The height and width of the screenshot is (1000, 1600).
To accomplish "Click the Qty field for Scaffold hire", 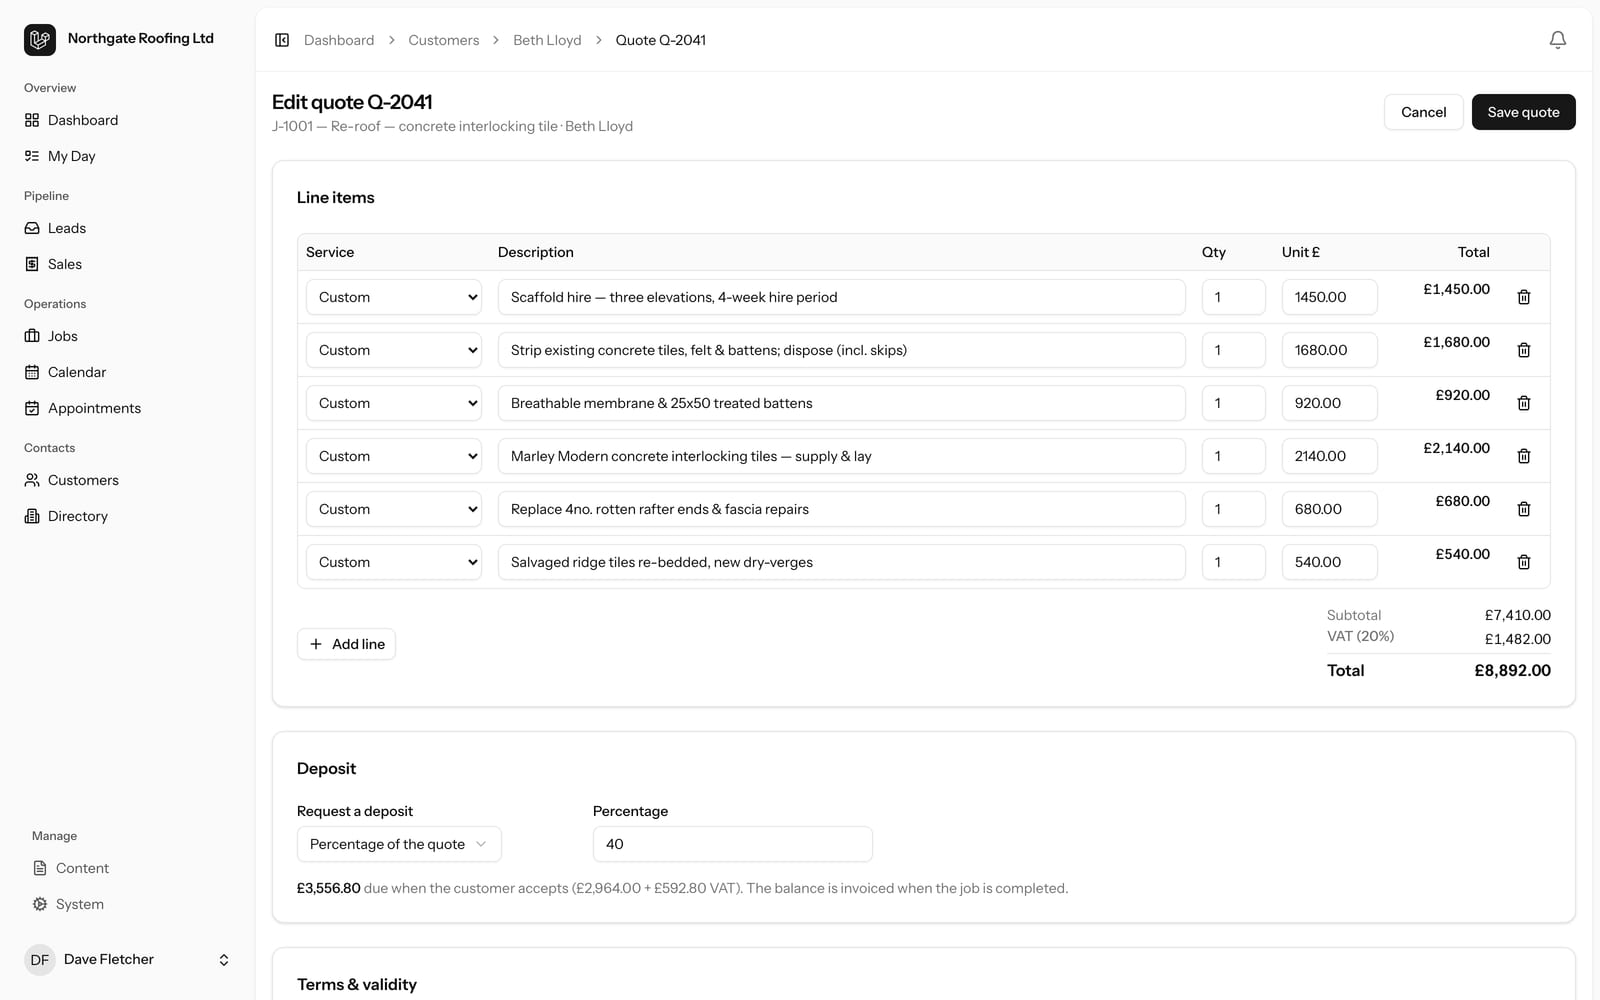I will (1234, 297).
